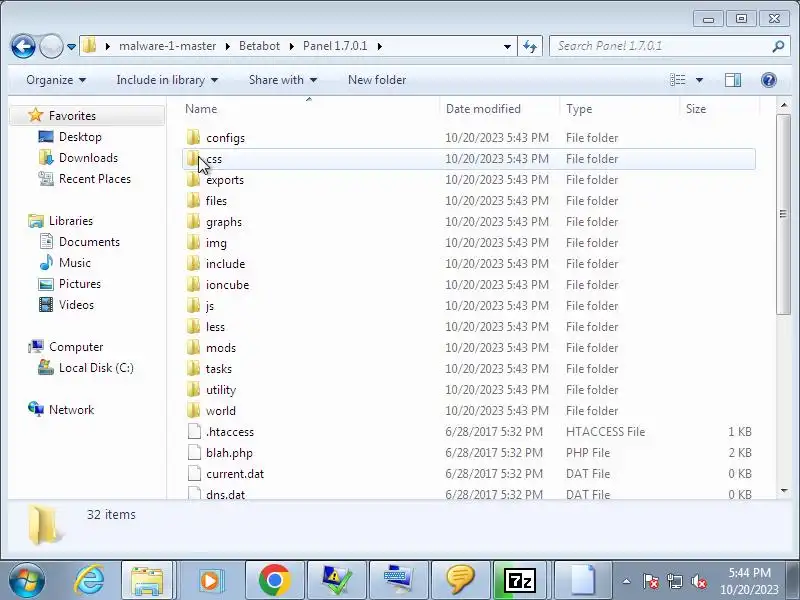Open the Videos library
Viewport: 800px width, 600px height.
(x=76, y=305)
